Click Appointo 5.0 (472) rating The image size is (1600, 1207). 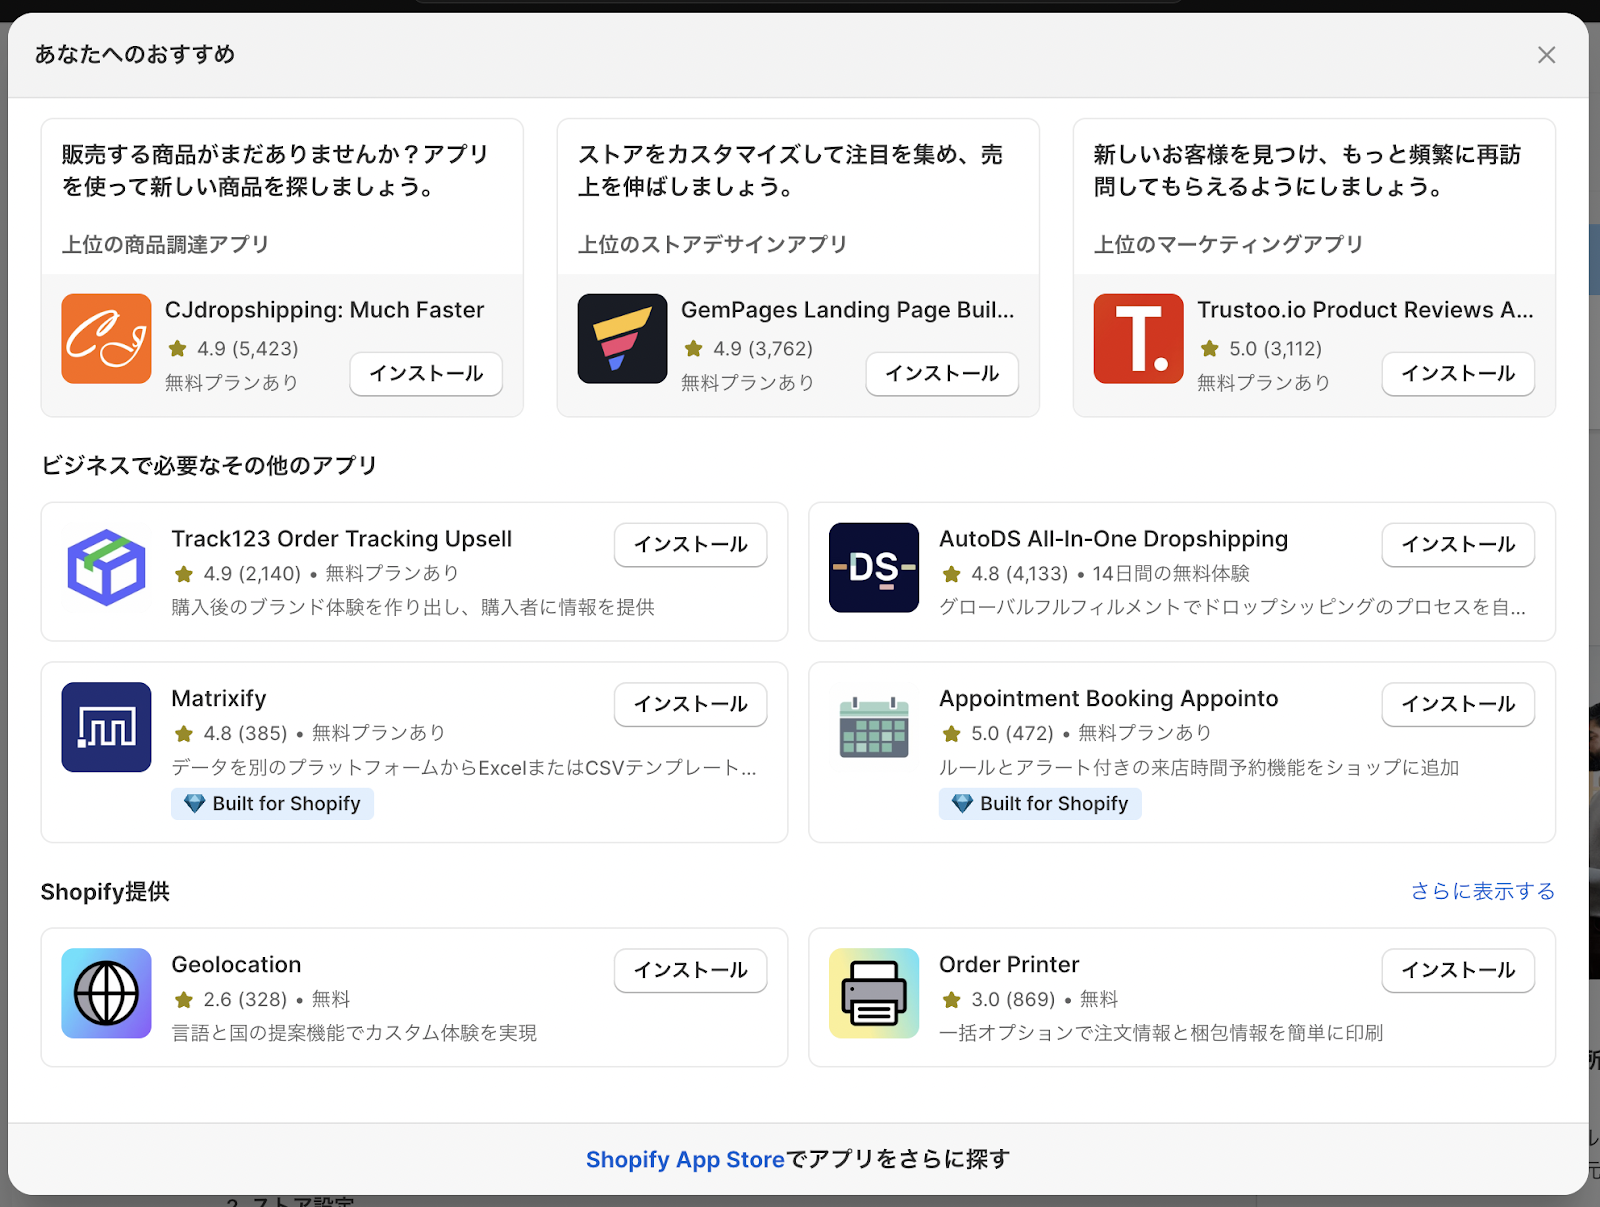pyautogui.click(x=998, y=734)
